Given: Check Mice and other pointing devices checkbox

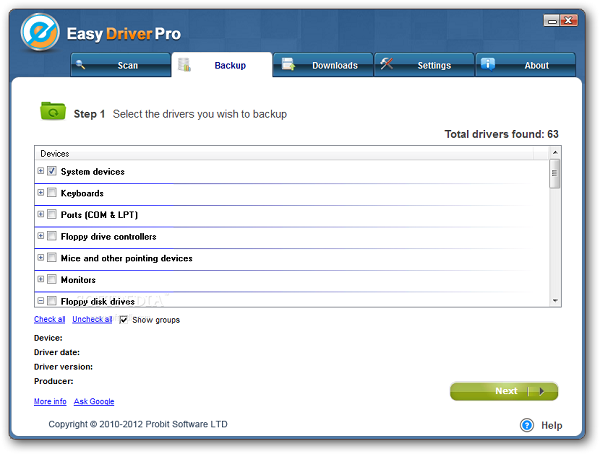Looking at the screenshot, I should click(x=52, y=257).
